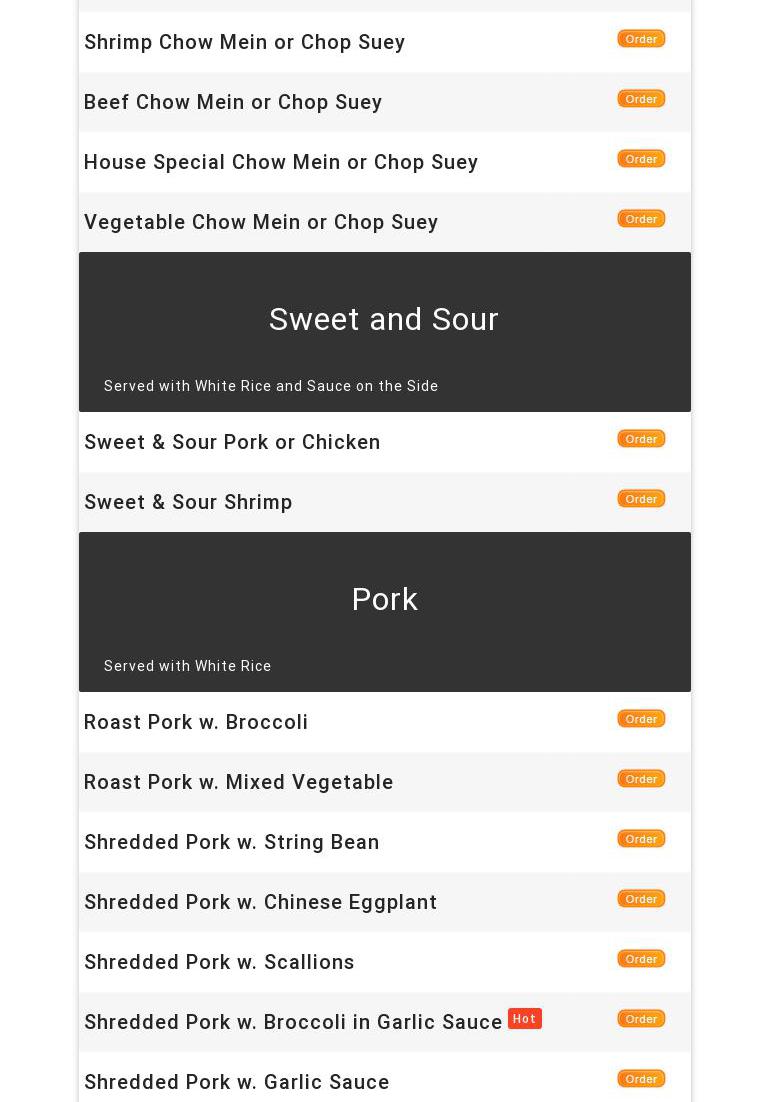Open Shredded Pork w. Scallions item name
Viewport: 770px width, 1102px height.
(219, 962)
